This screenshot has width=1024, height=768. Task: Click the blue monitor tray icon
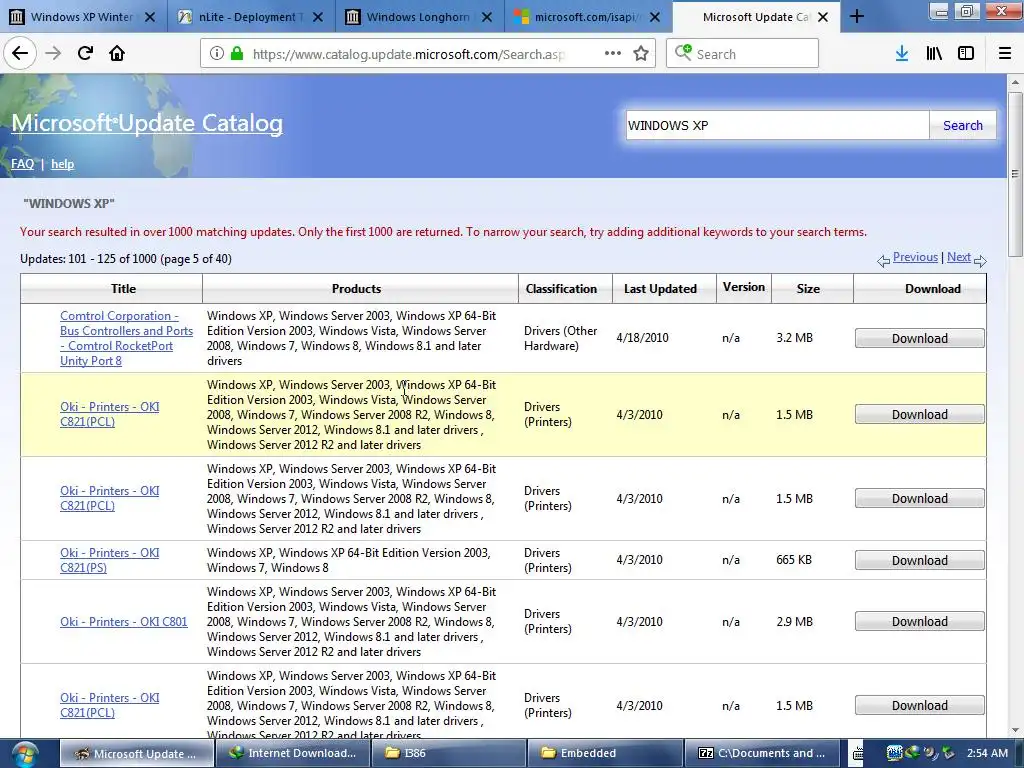coord(894,753)
